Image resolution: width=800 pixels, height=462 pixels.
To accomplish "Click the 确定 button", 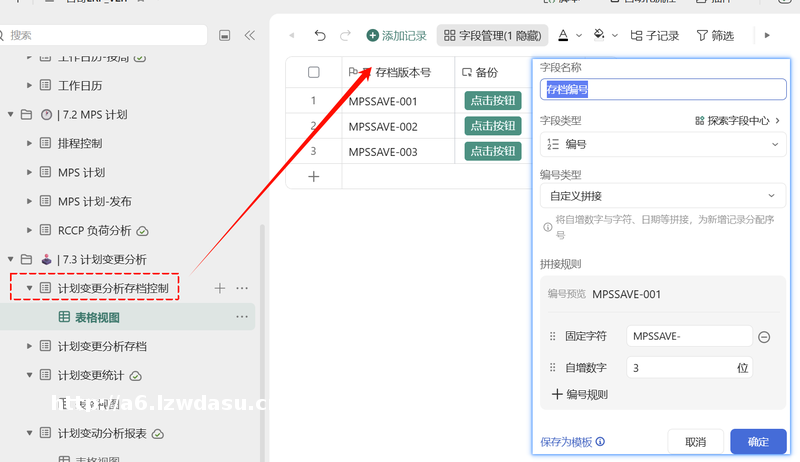I will click(x=757, y=441).
